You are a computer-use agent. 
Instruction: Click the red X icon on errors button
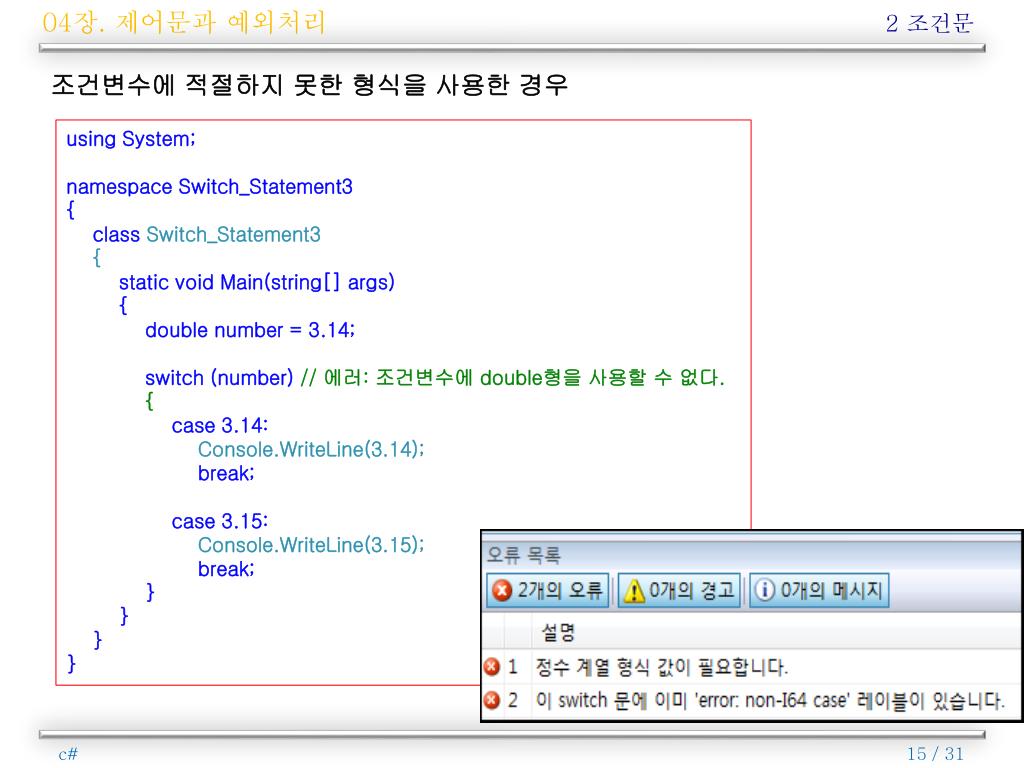502,590
